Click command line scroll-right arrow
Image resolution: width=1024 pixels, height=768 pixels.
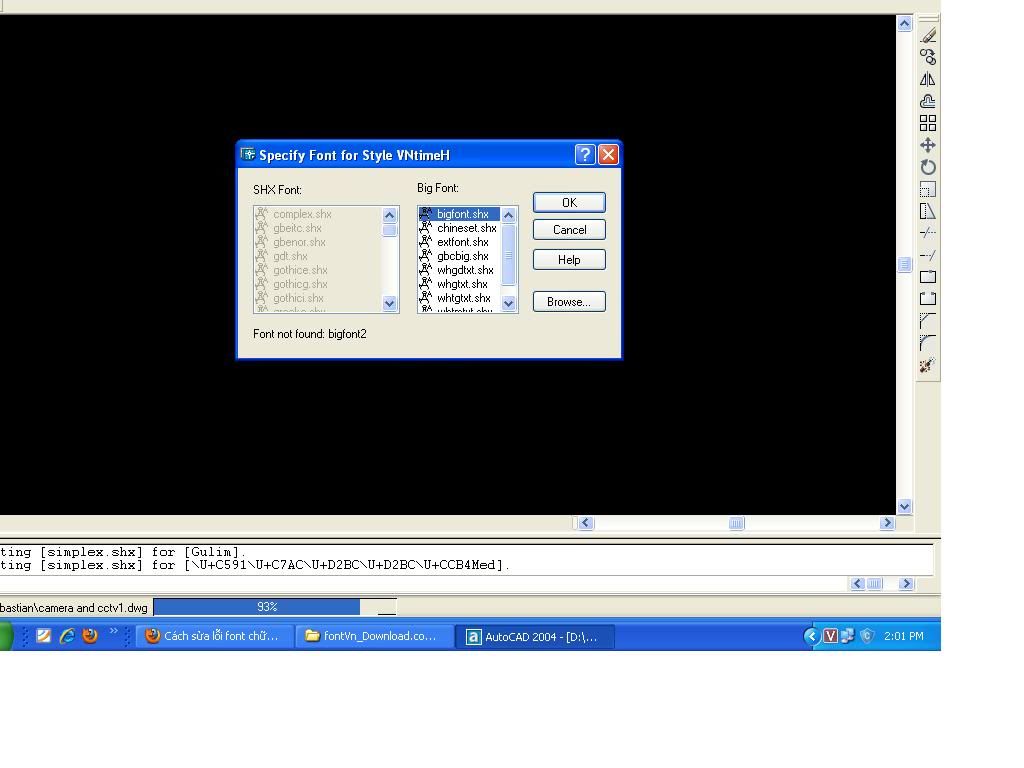pos(906,584)
